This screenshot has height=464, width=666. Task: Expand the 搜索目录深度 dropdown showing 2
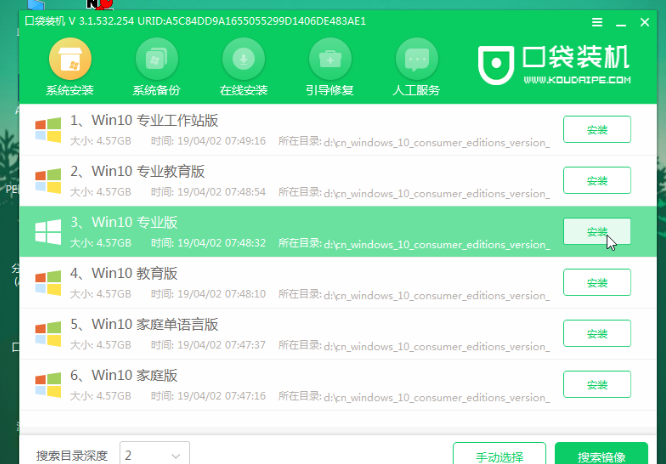pyautogui.click(x=155, y=454)
